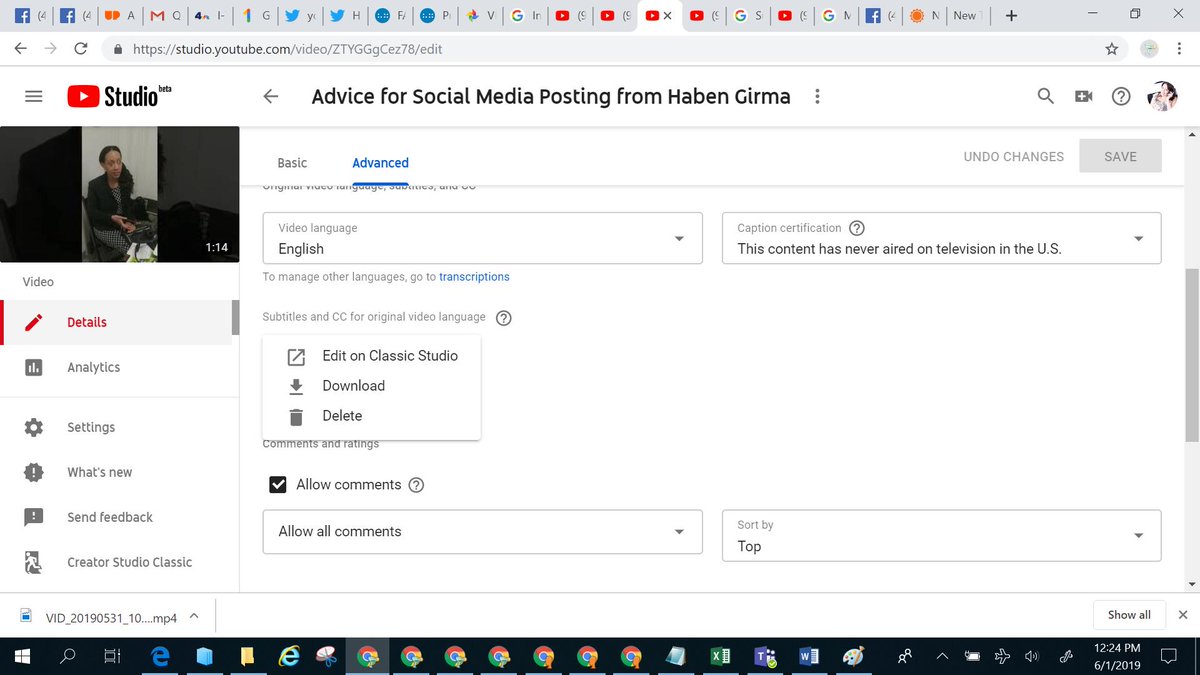Click the upload video camera icon
This screenshot has height=675, width=1200.
(x=1083, y=96)
